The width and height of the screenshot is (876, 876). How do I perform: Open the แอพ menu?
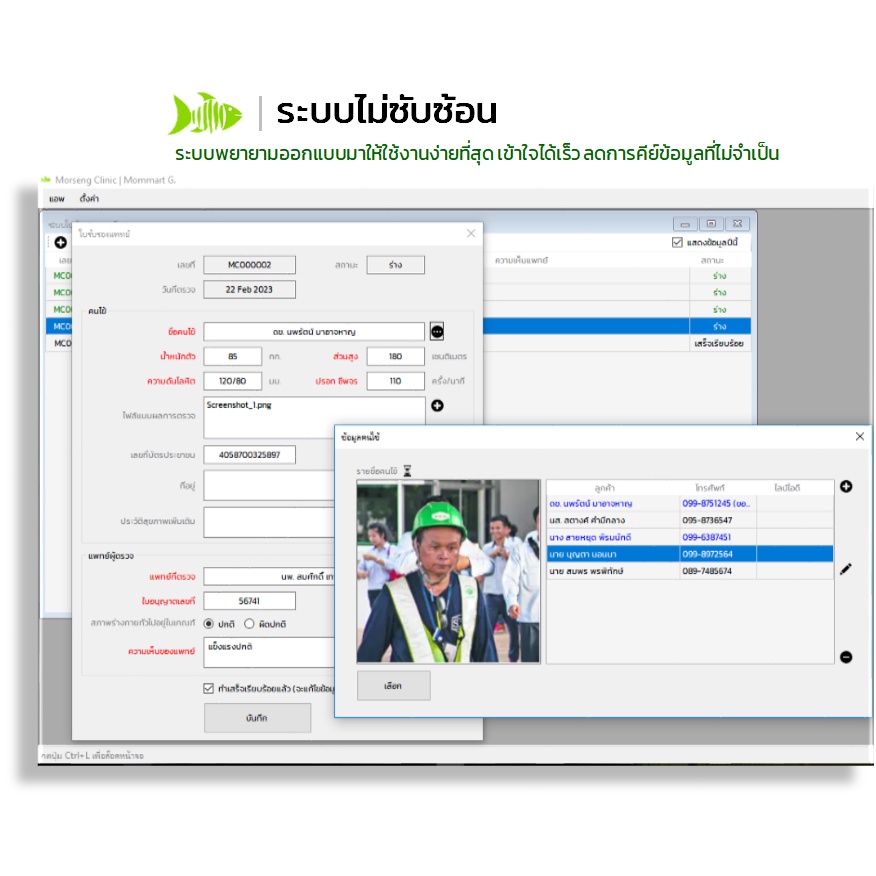(x=56, y=199)
